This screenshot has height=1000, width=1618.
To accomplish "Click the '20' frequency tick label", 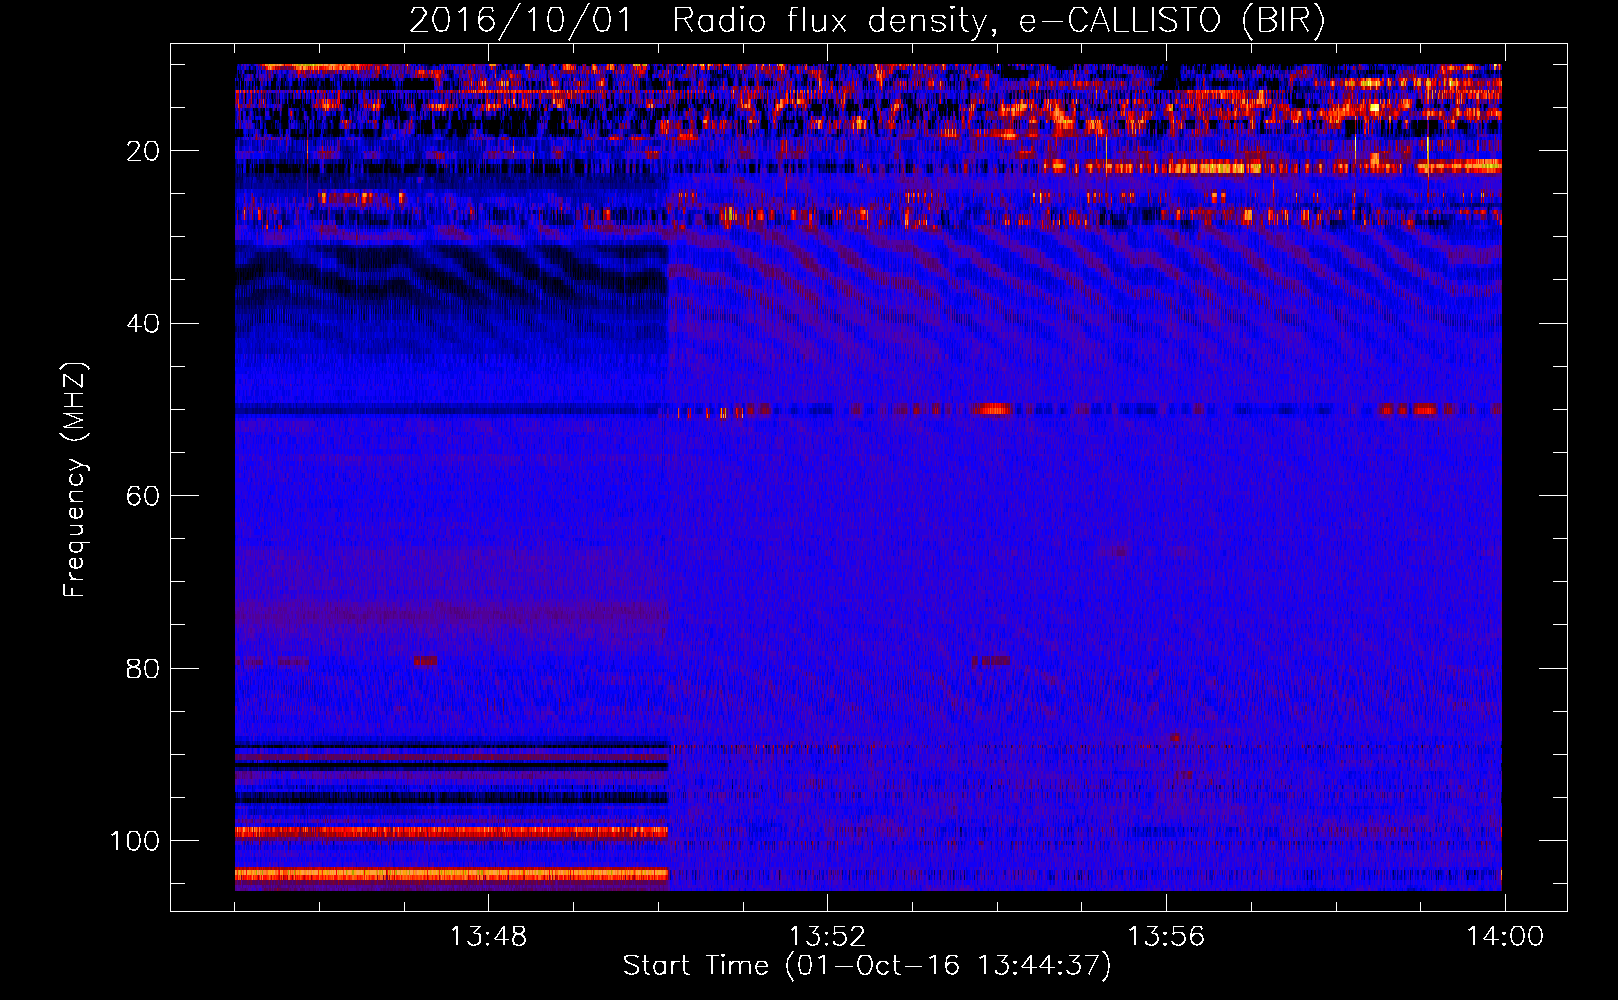I will (143, 151).
